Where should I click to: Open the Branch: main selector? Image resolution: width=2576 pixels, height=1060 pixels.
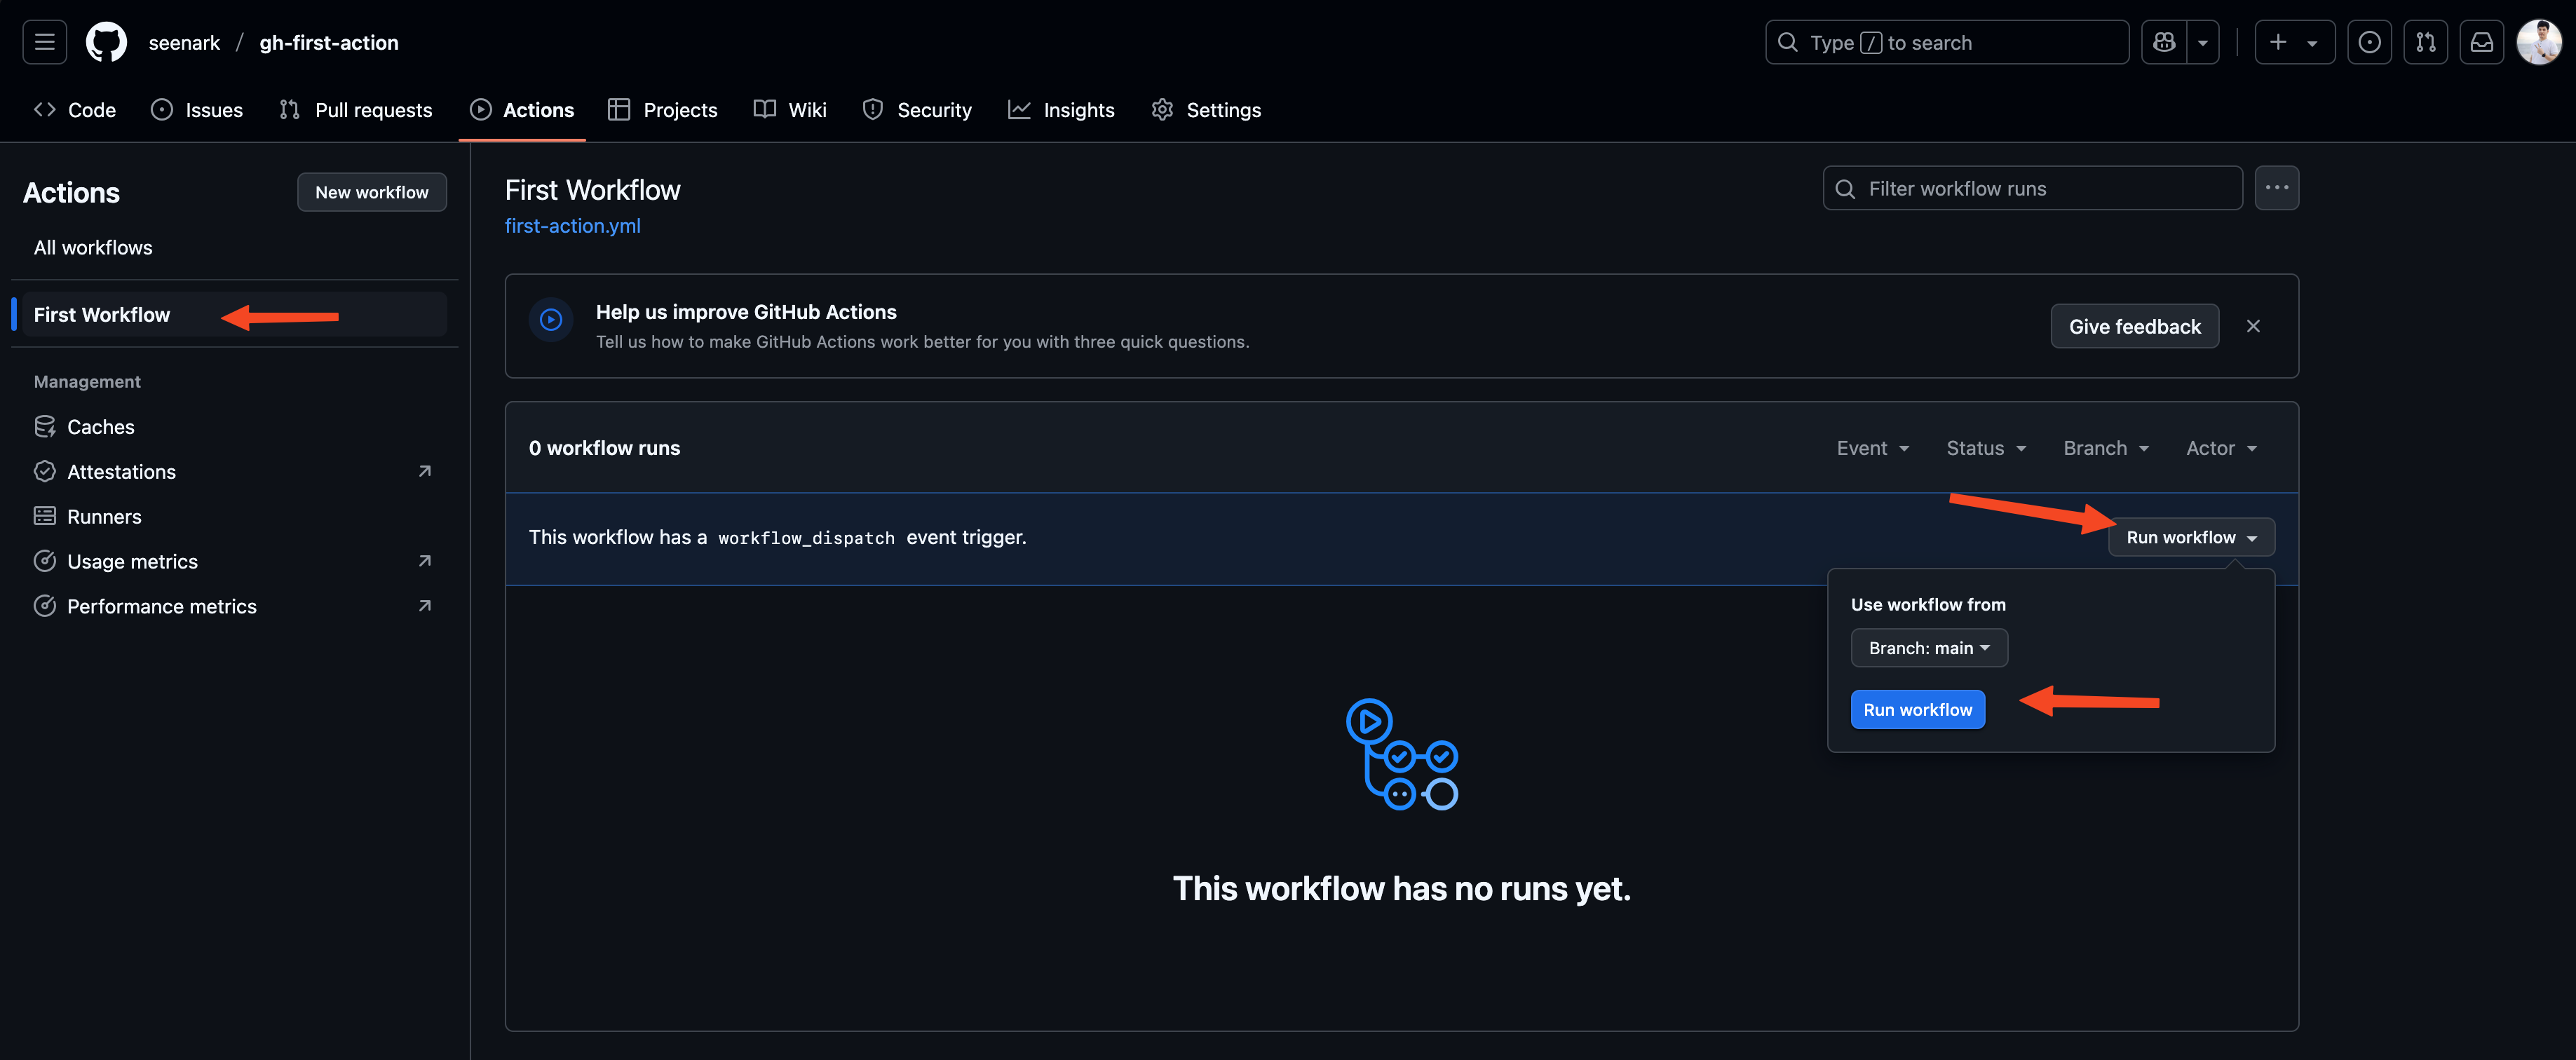coord(1928,648)
